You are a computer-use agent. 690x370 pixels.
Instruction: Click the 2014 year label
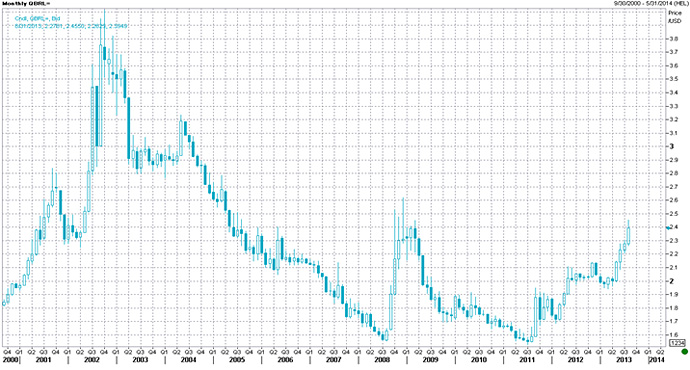coord(657,360)
